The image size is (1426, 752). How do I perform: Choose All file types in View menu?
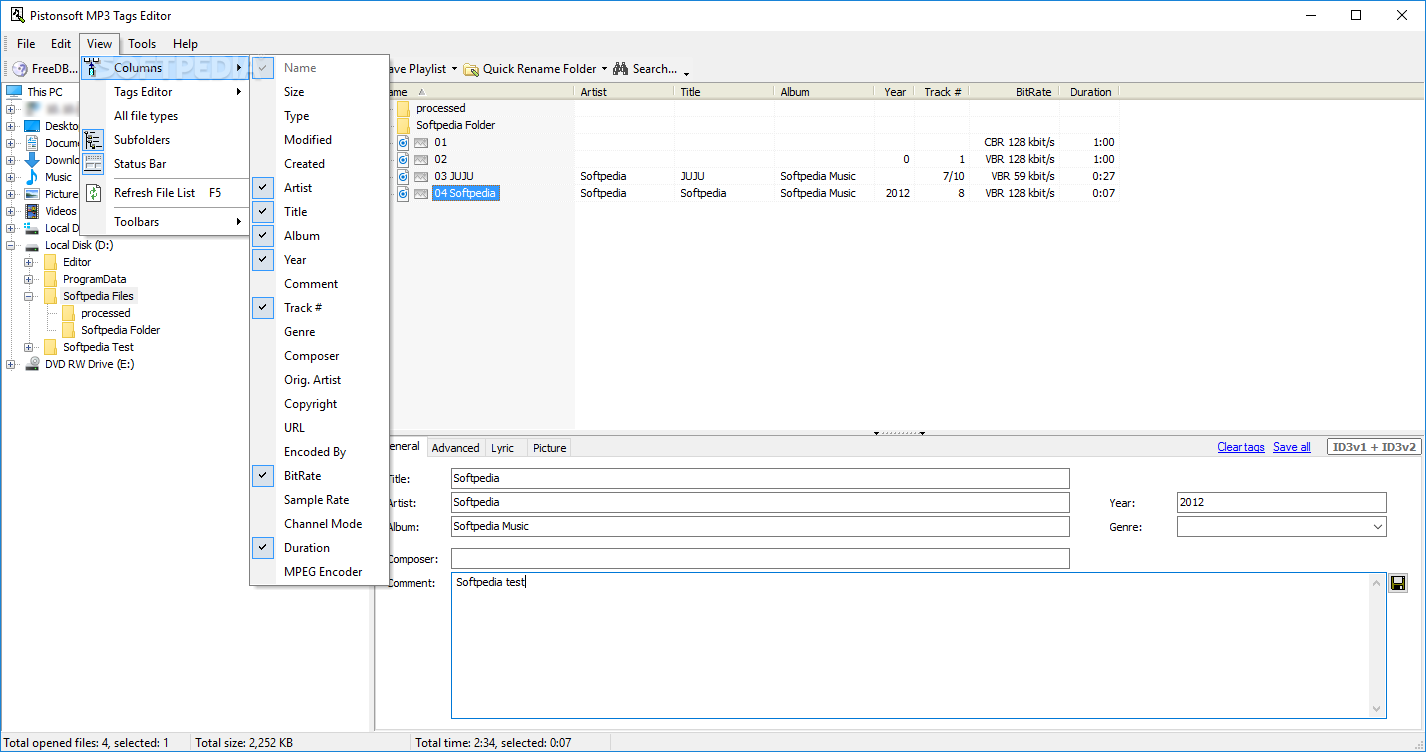pos(165,116)
